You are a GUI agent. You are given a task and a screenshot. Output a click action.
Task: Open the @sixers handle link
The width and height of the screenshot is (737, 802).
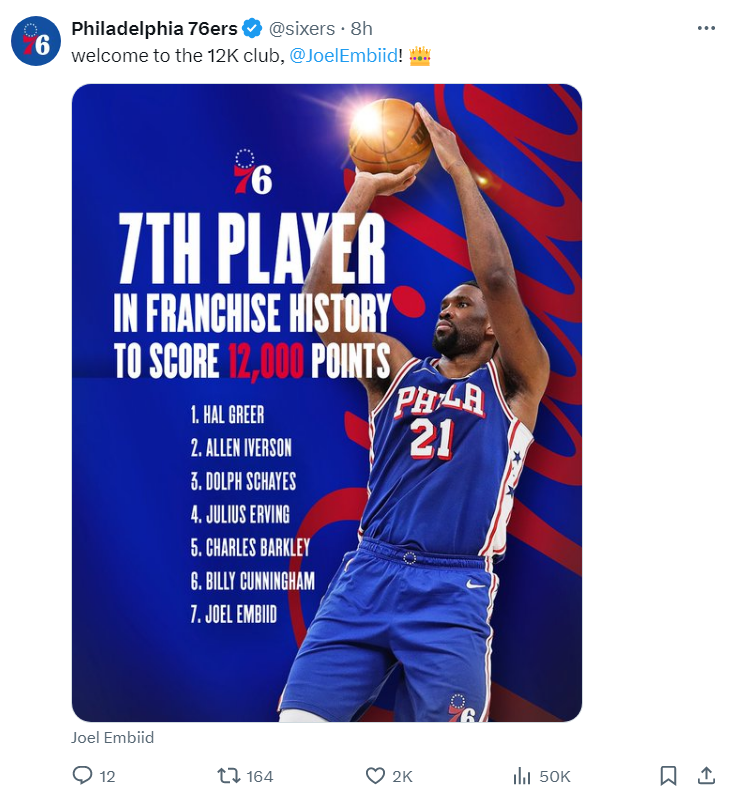[302, 29]
